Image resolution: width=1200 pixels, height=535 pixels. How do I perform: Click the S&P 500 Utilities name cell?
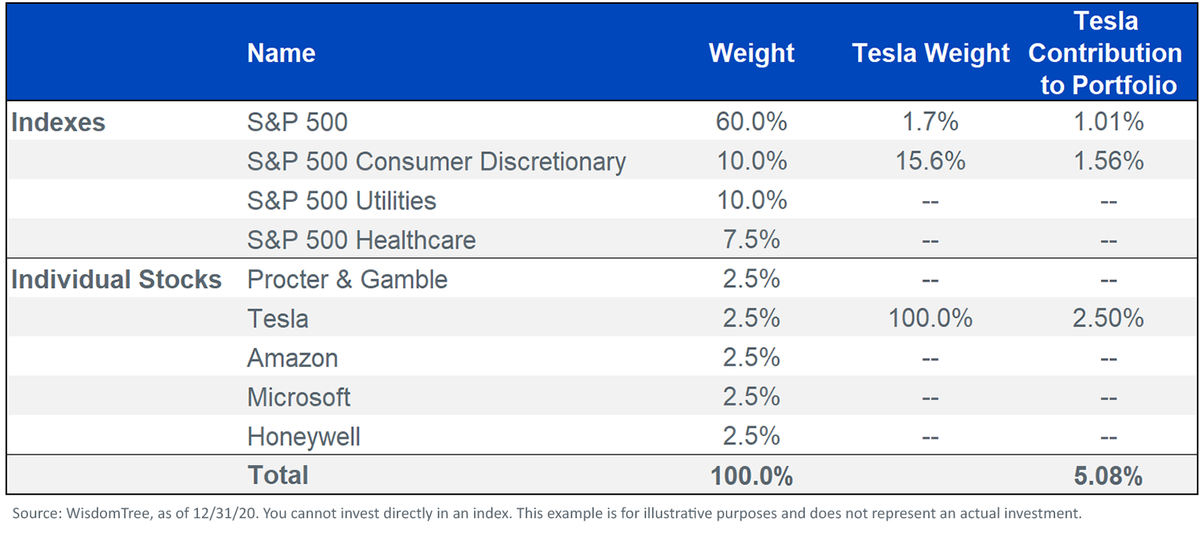click(342, 201)
